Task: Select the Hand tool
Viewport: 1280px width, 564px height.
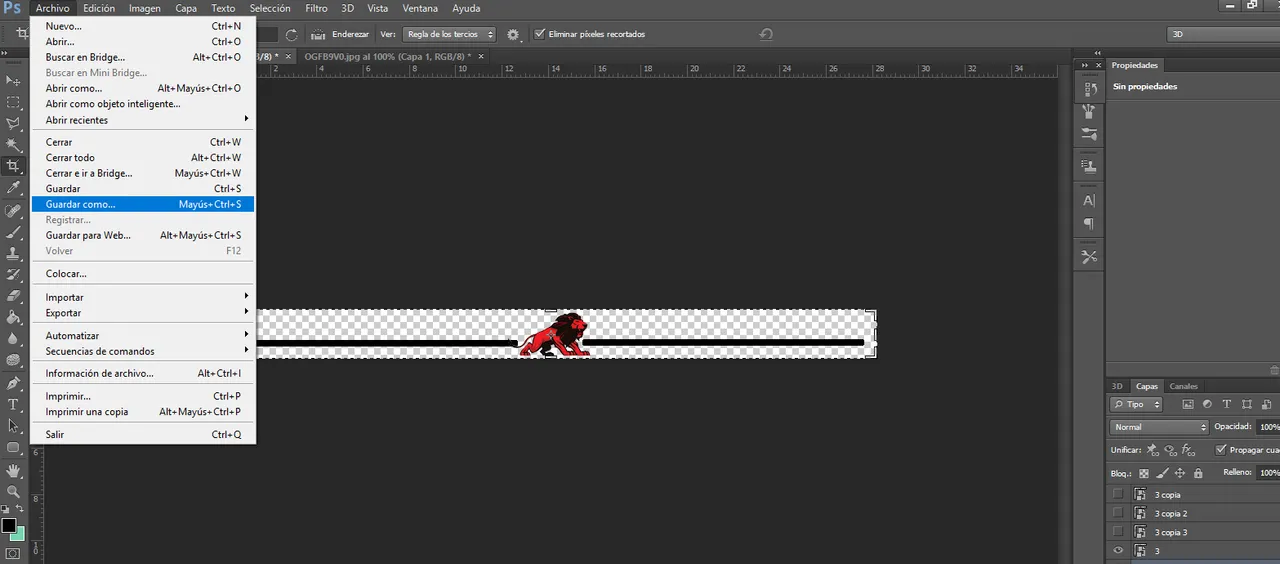Action: tap(13, 470)
